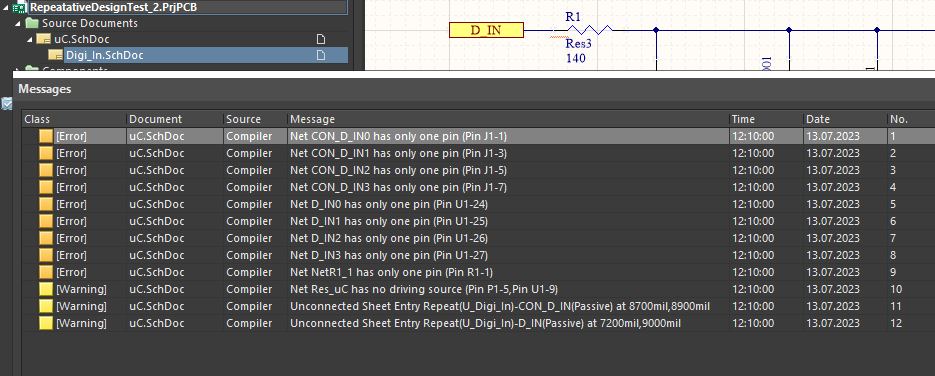
Task: Select error Net NetR1_1 has only one pin
Action: (x=478, y=272)
